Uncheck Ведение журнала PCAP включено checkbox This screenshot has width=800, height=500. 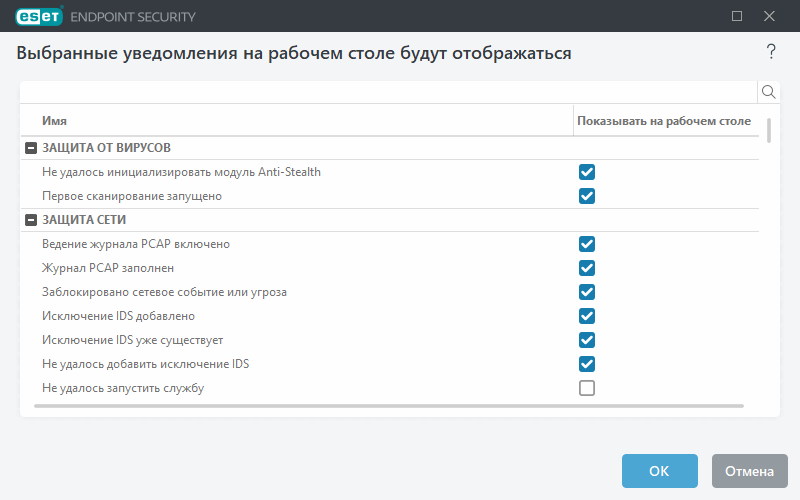click(x=587, y=244)
